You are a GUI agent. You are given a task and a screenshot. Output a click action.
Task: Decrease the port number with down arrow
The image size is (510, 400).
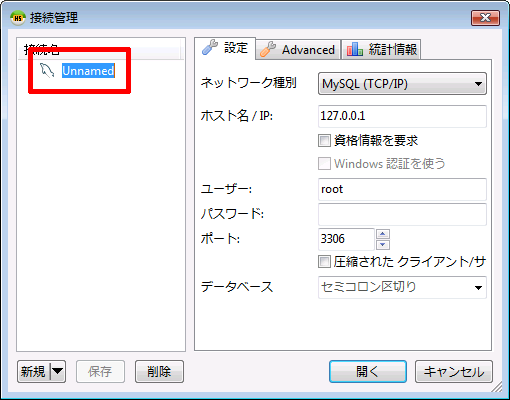(383, 245)
